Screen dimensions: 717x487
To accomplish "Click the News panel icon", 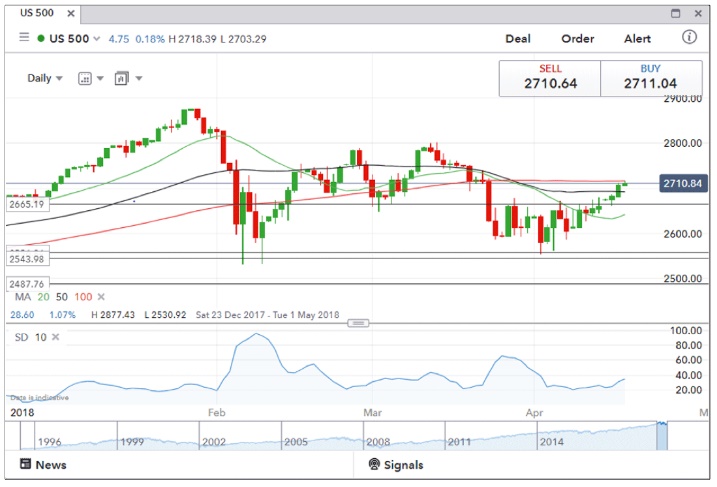I will pos(25,464).
